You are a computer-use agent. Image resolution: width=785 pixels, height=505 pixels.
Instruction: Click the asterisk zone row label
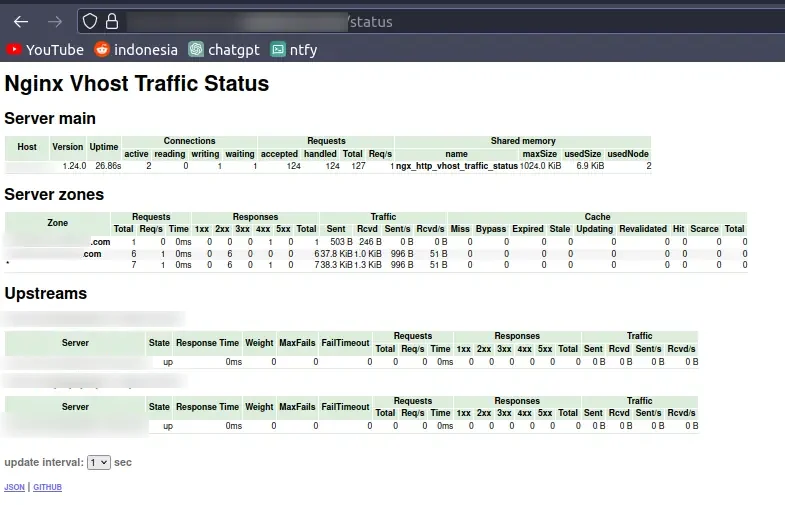[x=8, y=263]
